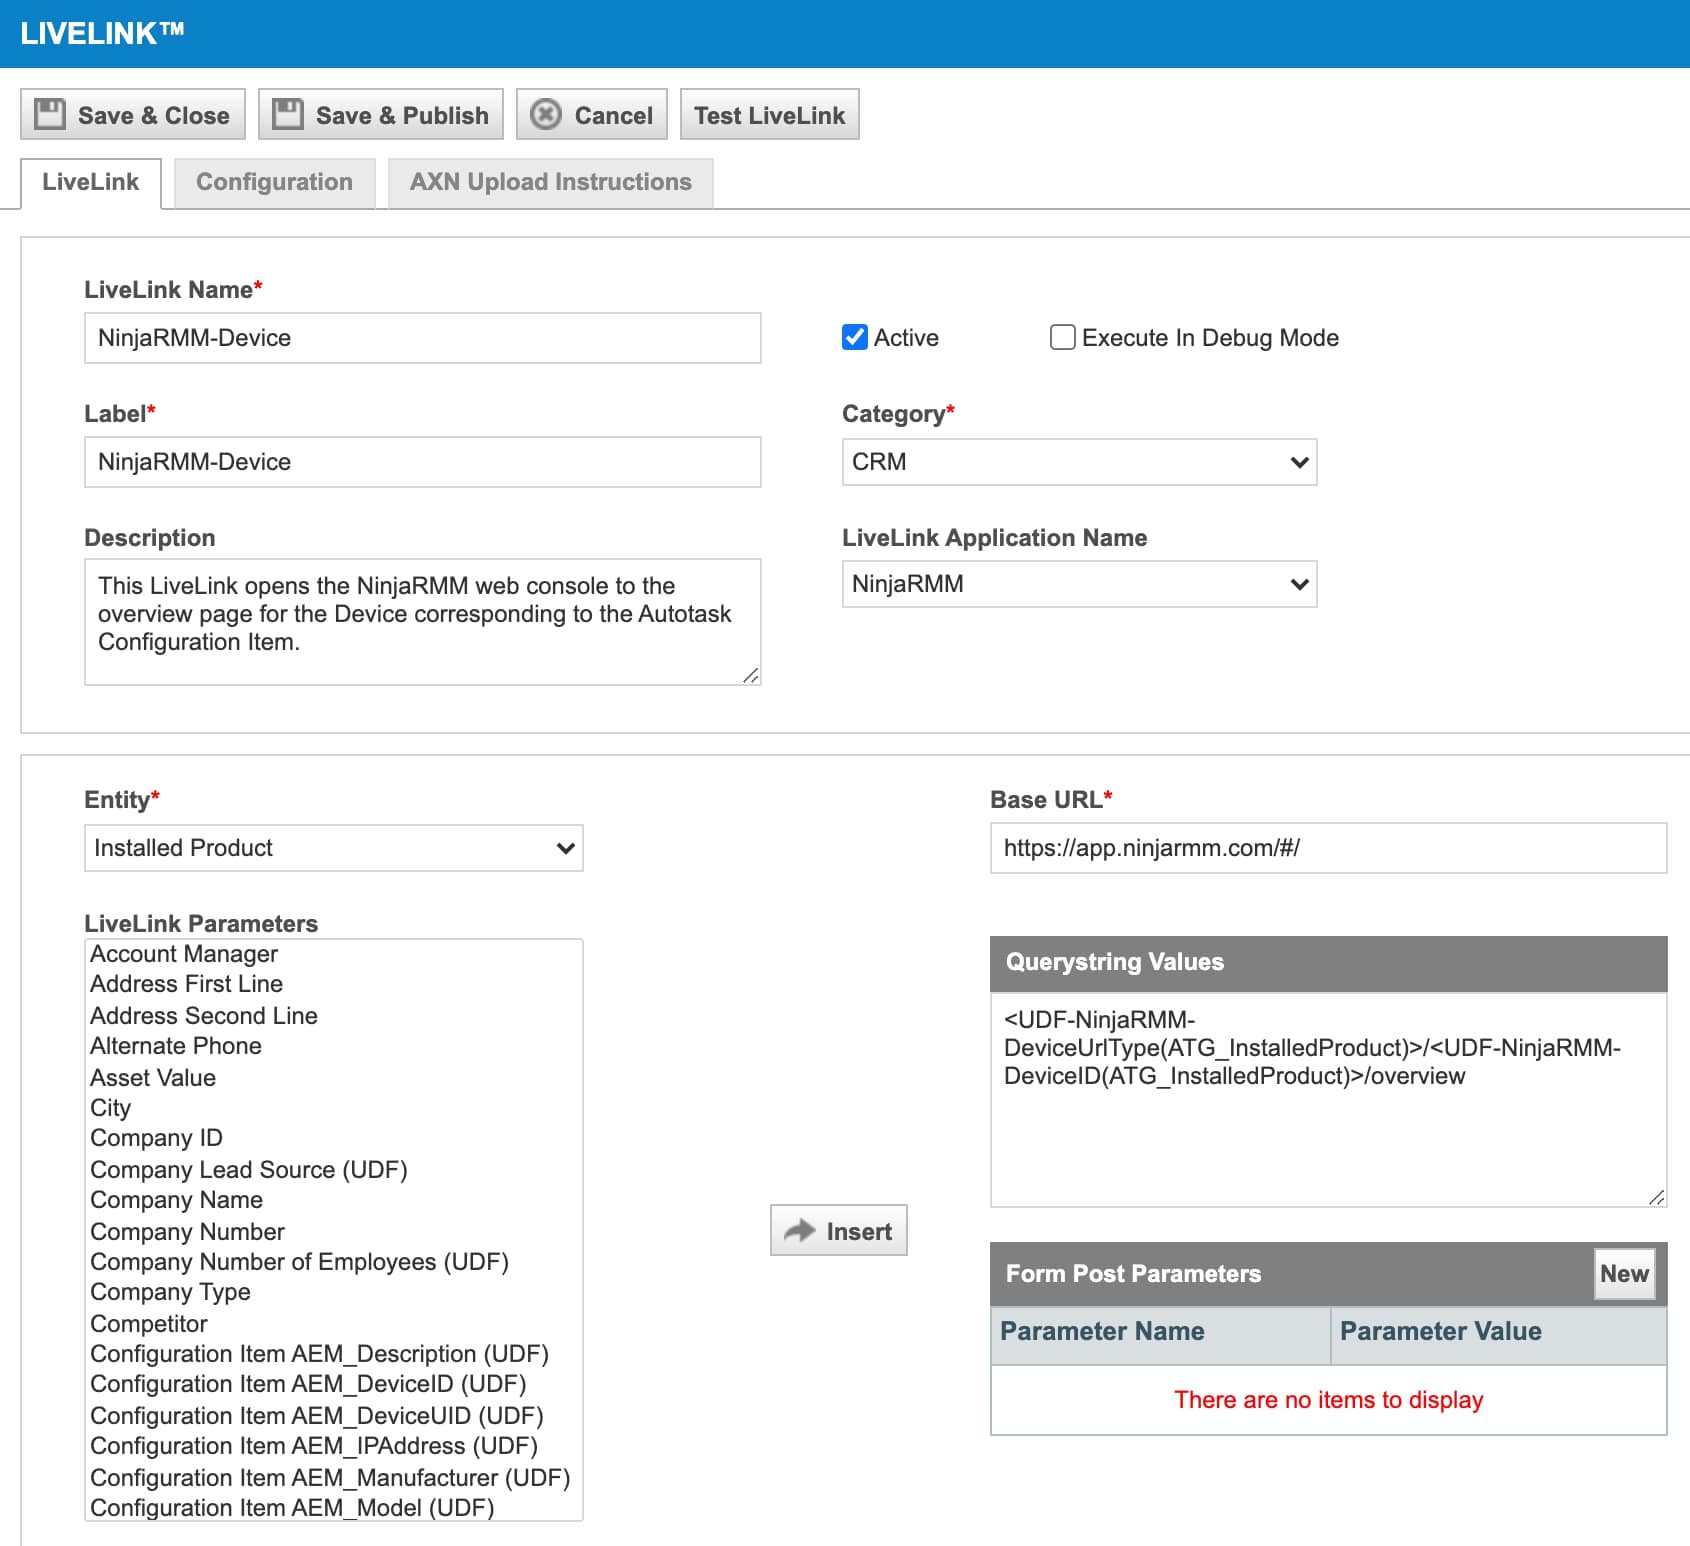This screenshot has height=1546, width=1690.
Task: Select Address First Line parameter
Action: [334, 984]
